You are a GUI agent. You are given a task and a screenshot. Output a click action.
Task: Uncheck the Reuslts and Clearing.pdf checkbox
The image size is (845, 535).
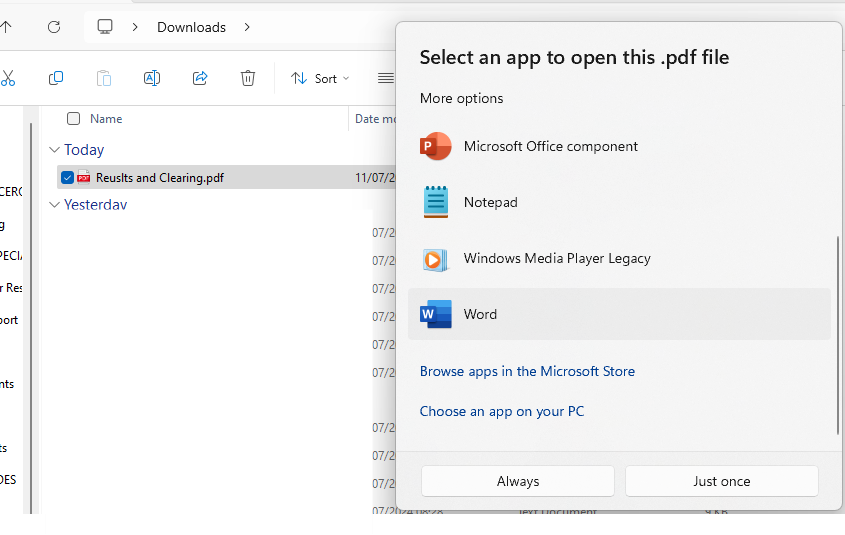click(67, 178)
